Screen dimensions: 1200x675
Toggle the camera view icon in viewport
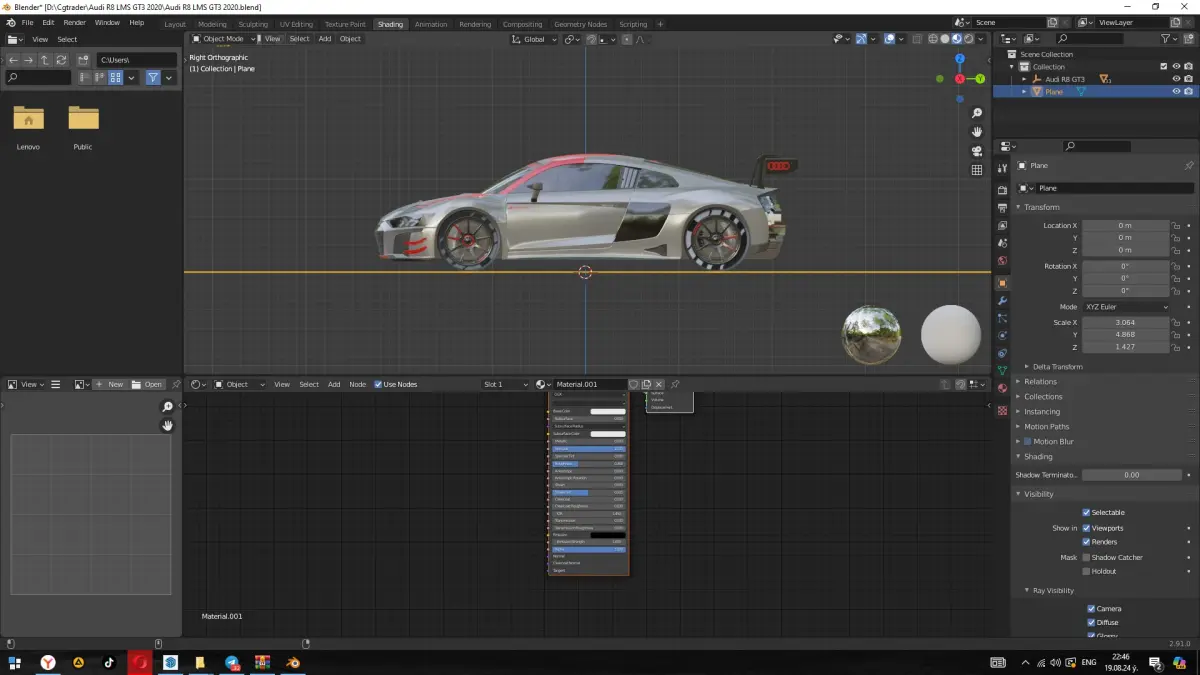pos(977,151)
